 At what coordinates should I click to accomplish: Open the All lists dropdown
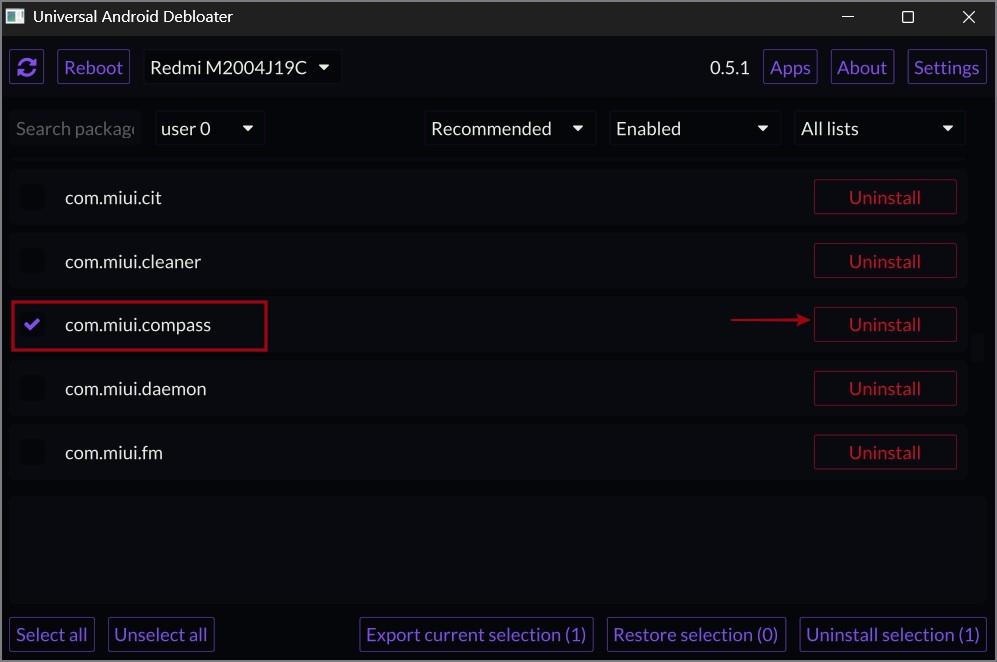[x=879, y=129]
